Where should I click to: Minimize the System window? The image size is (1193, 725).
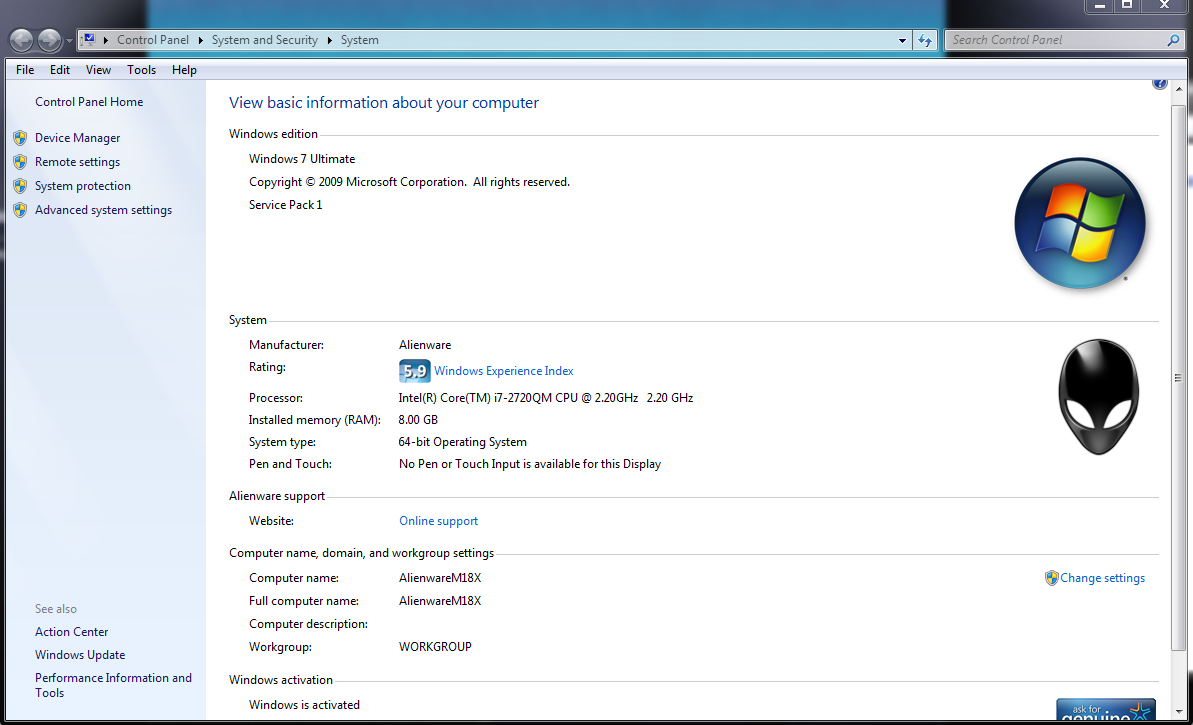(x=1099, y=5)
